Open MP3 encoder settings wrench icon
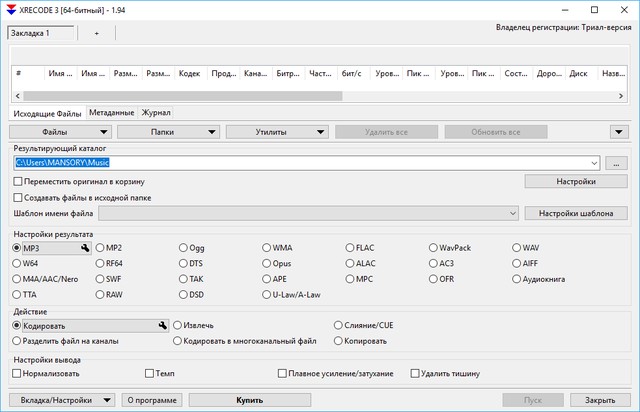The width and height of the screenshot is (640, 412). [86, 247]
